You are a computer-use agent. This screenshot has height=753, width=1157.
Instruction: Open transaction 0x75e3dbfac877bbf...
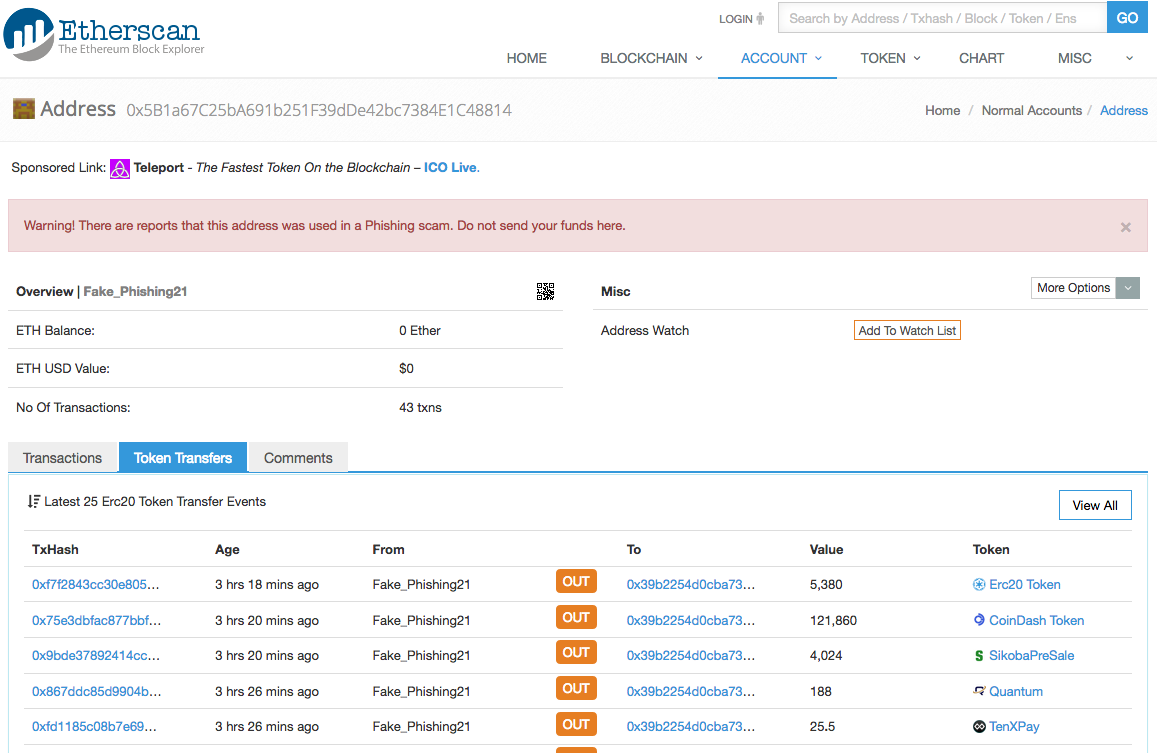(x=96, y=620)
